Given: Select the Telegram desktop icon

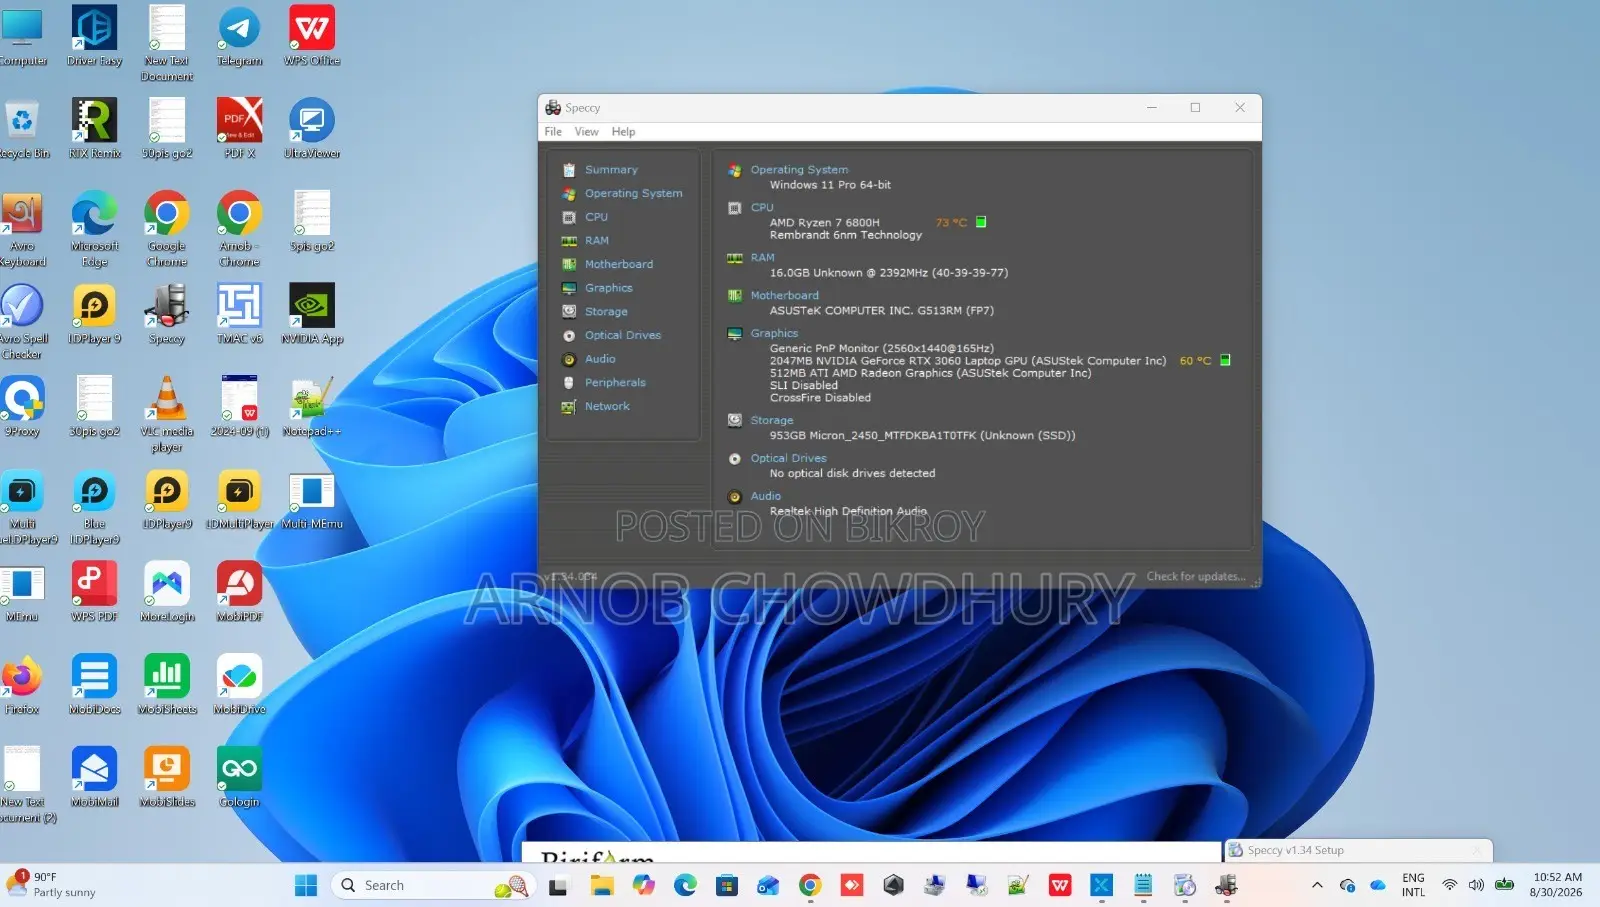Looking at the screenshot, I should click(239, 38).
